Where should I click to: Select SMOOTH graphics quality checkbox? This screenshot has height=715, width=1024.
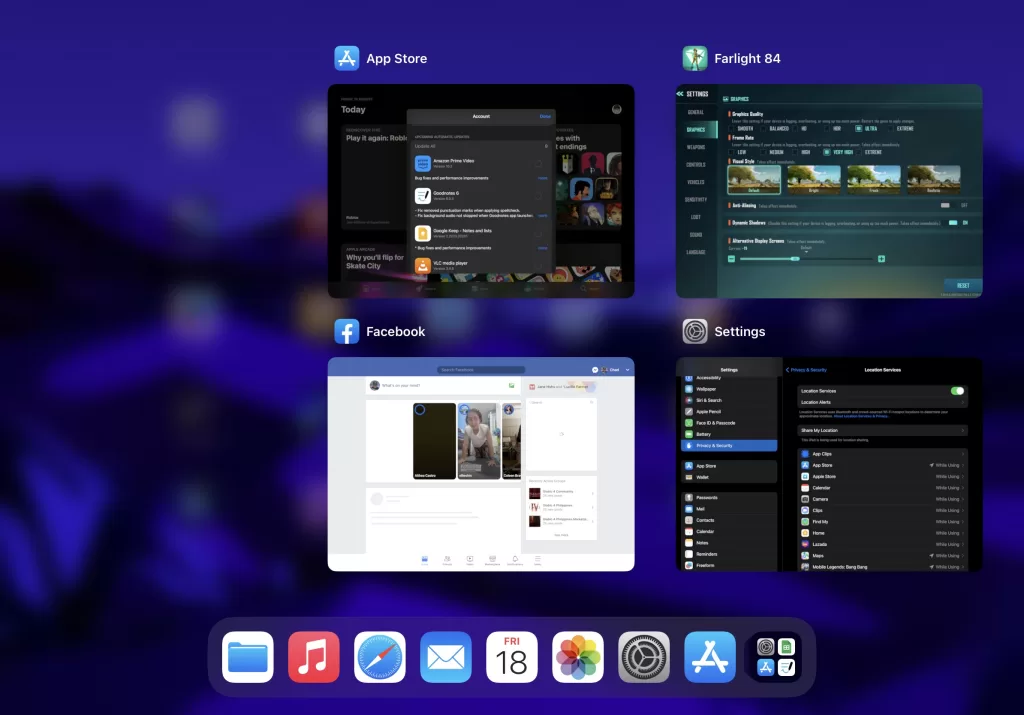pos(732,129)
